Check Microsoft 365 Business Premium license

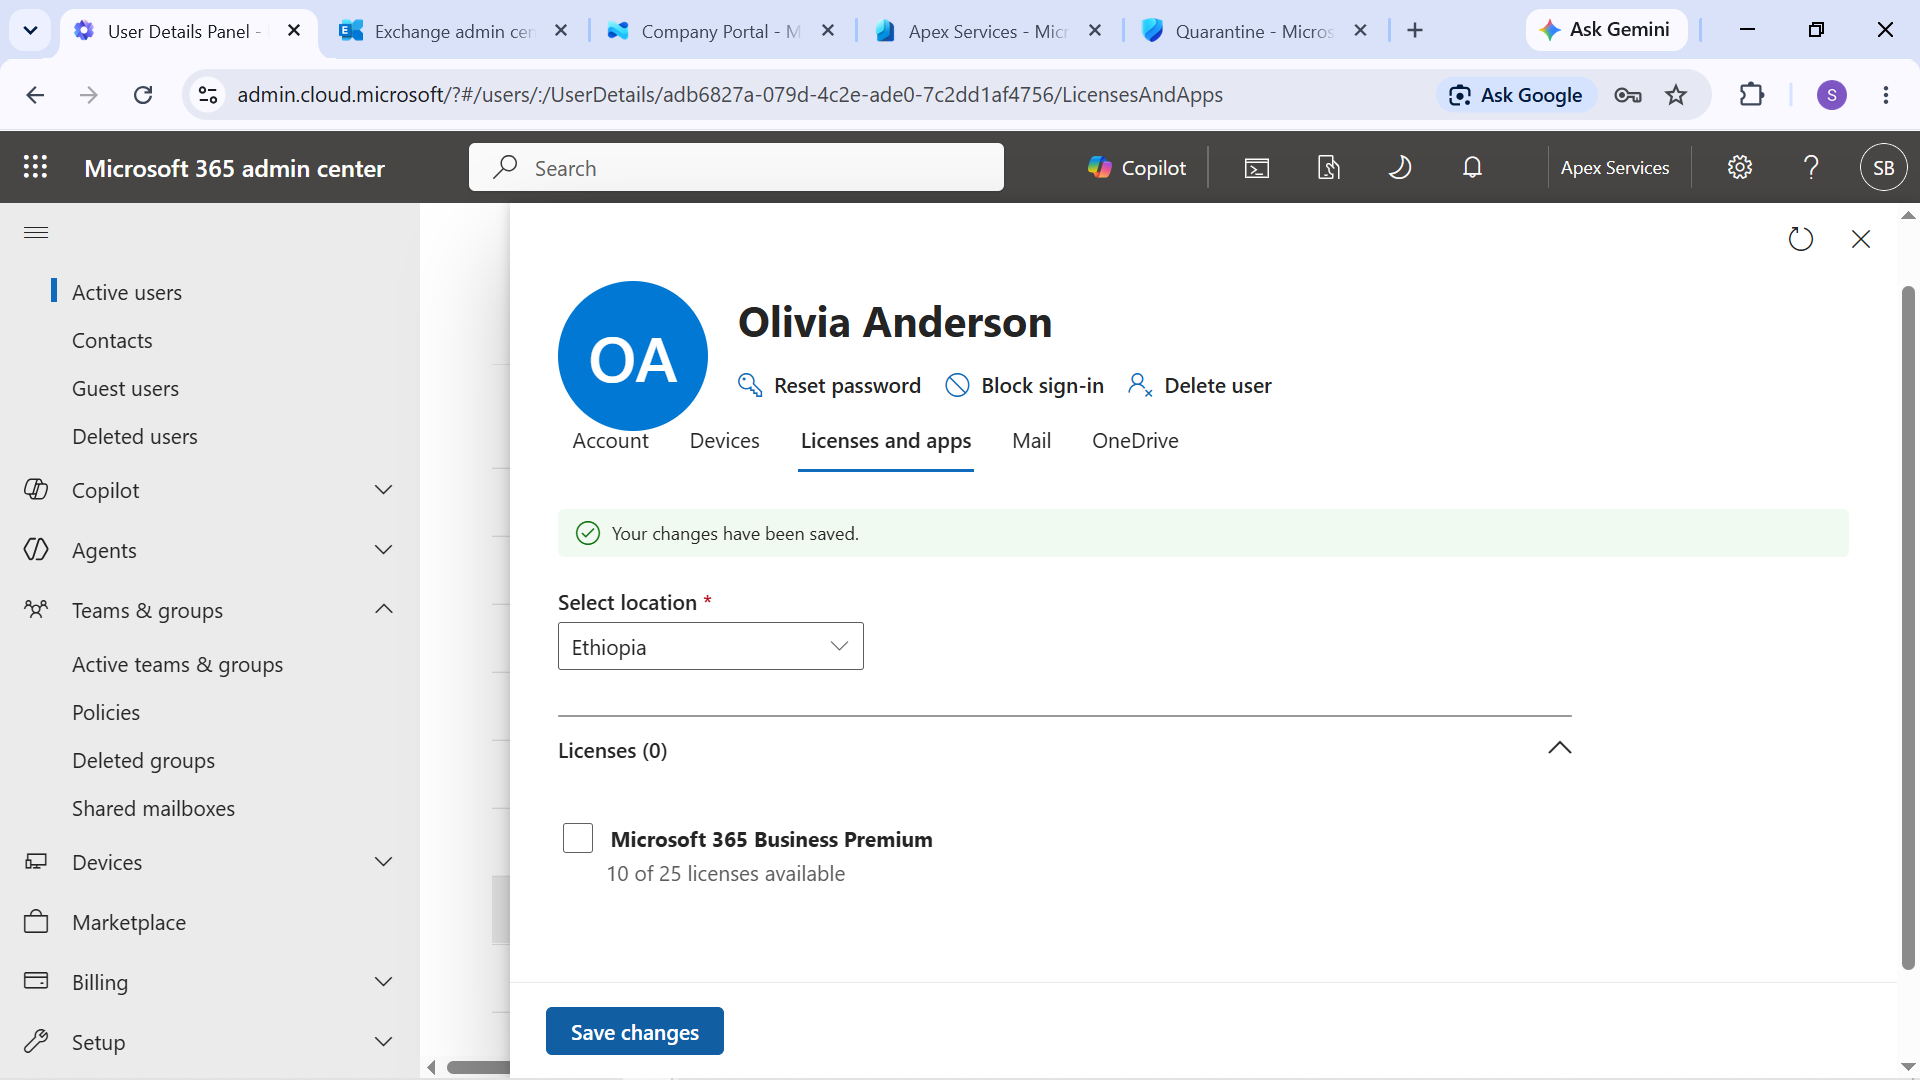[x=578, y=838]
